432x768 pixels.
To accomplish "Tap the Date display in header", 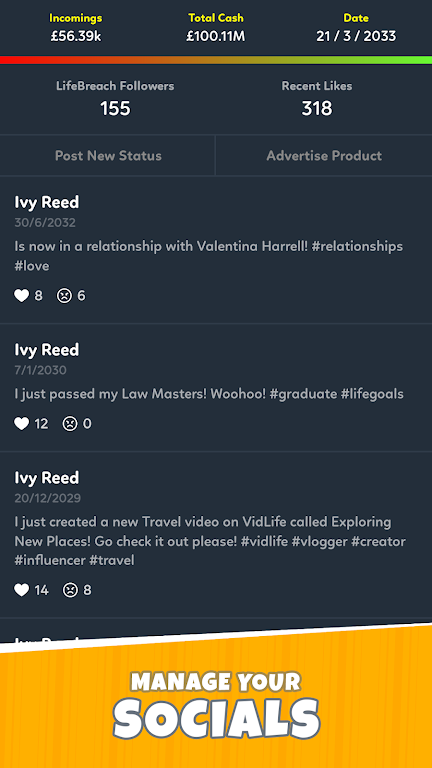I will coord(356,36).
